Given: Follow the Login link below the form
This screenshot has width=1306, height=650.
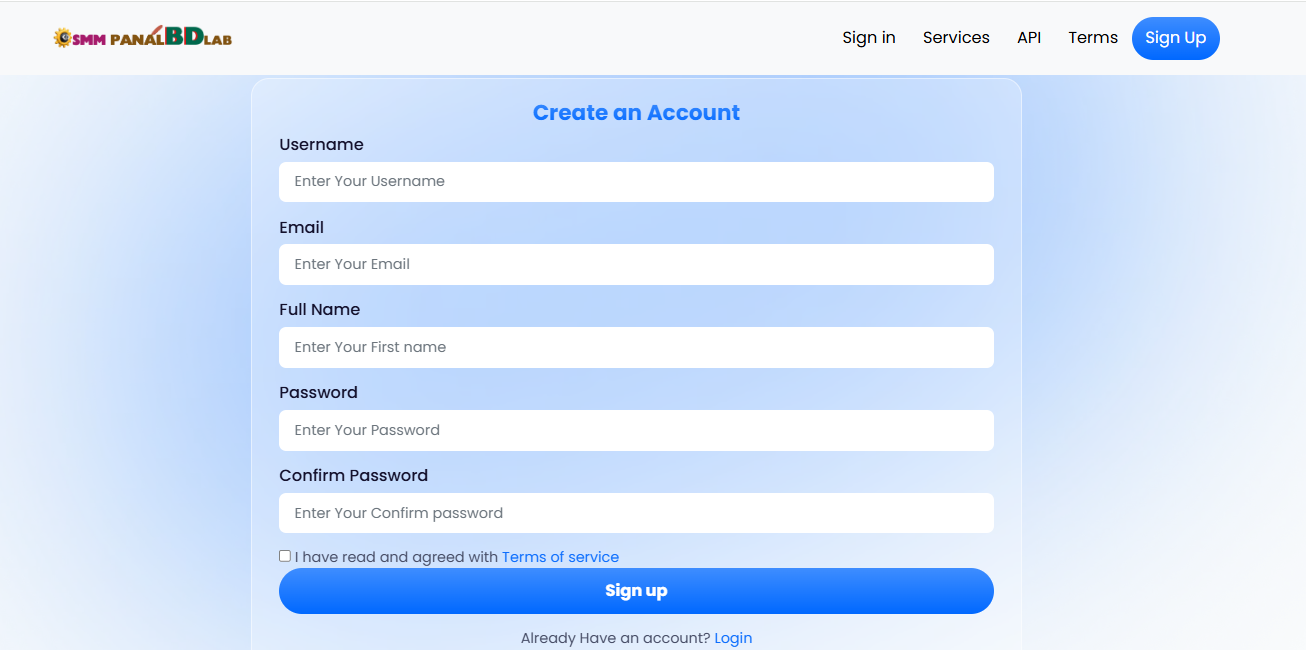Looking at the screenshot, I should pyautogui.click(x=733, y=638).
